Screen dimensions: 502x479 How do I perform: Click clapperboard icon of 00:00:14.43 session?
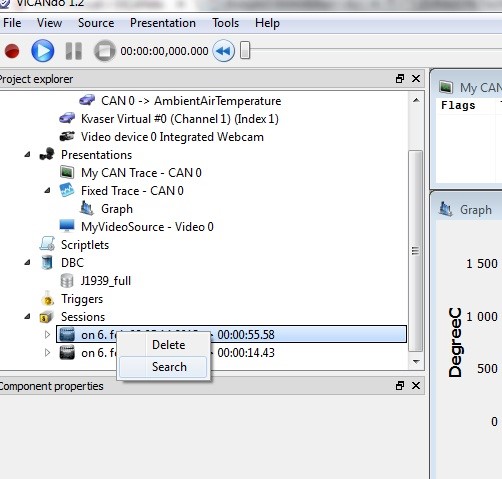[x=67, y=352]
